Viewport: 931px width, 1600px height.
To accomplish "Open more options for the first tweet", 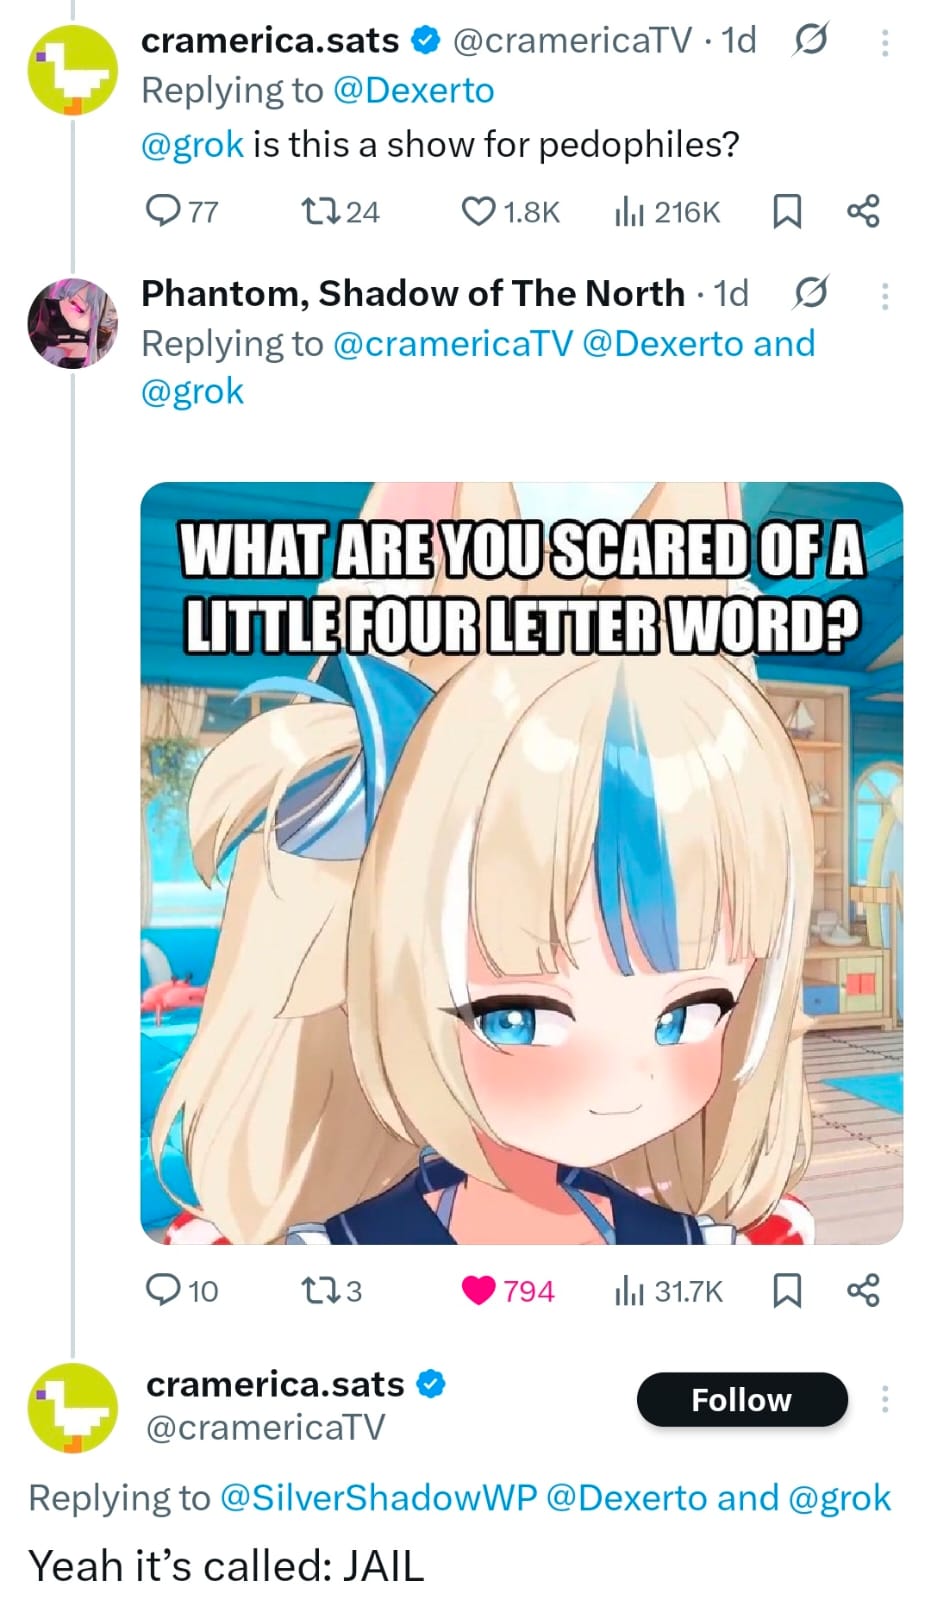I will pos(884,42).
